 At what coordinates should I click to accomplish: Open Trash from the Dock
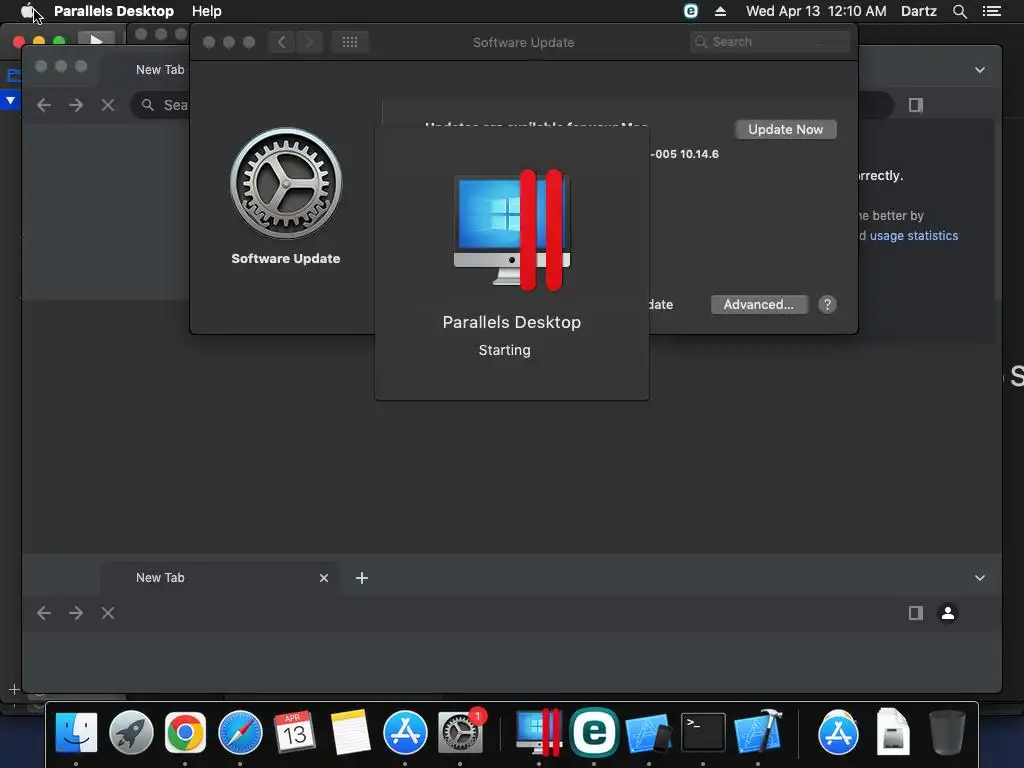(947, 732)
